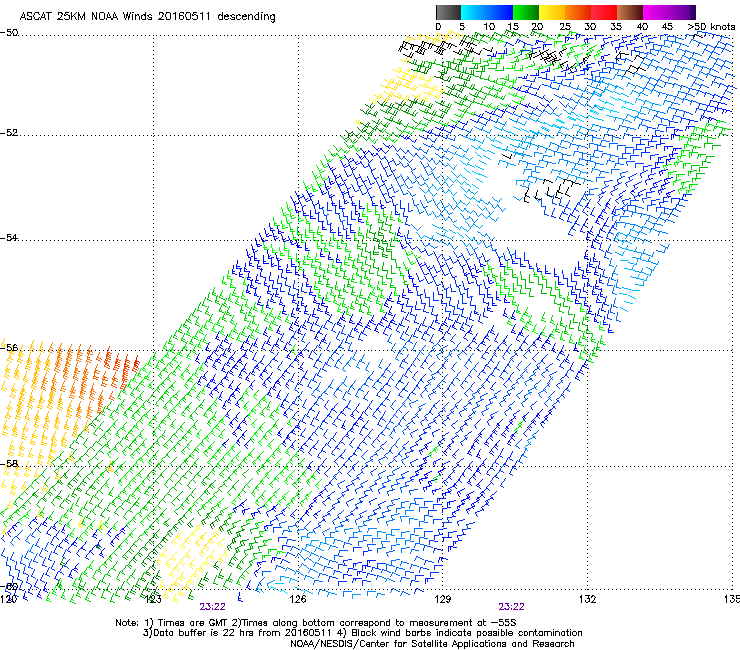Select the -58 latitude axis label
The image size is (740, 650).
[x=9, y=464]
